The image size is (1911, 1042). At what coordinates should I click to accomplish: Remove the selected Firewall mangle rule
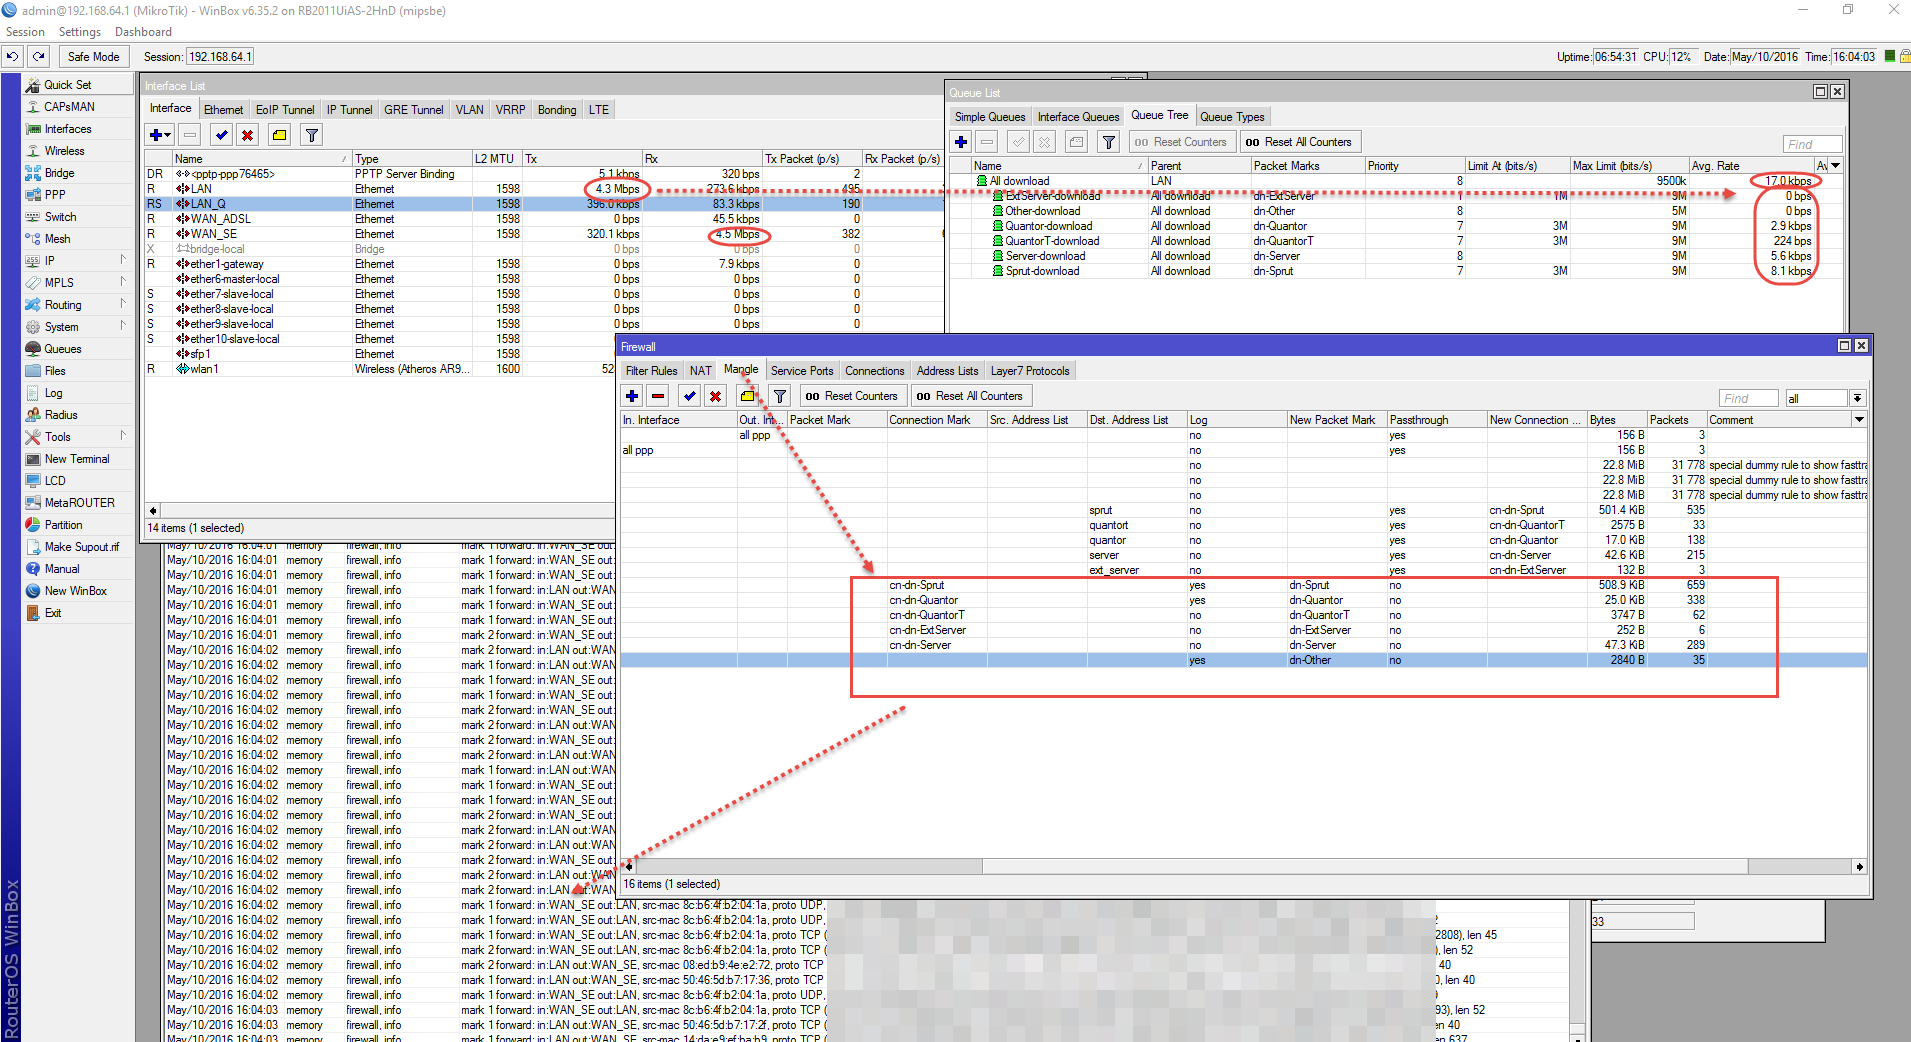[658, 396]
